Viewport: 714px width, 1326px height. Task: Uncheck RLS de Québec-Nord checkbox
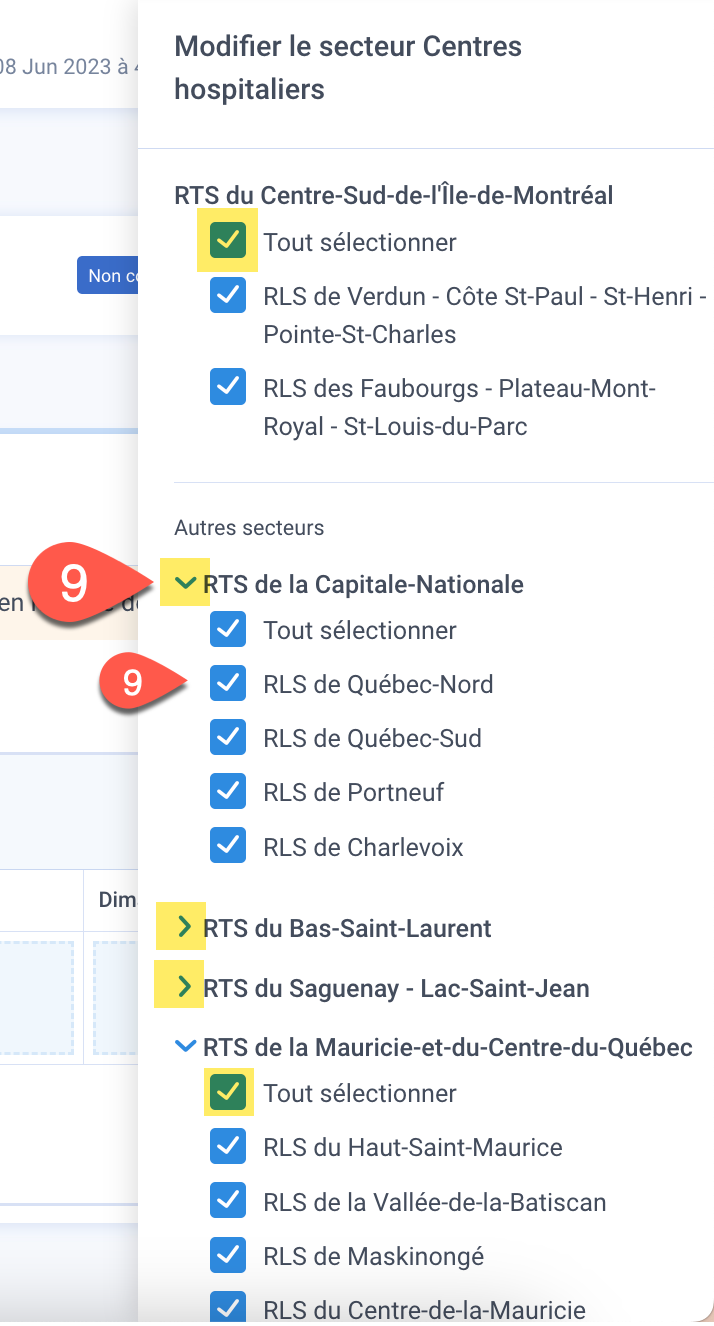pos(229,684)
